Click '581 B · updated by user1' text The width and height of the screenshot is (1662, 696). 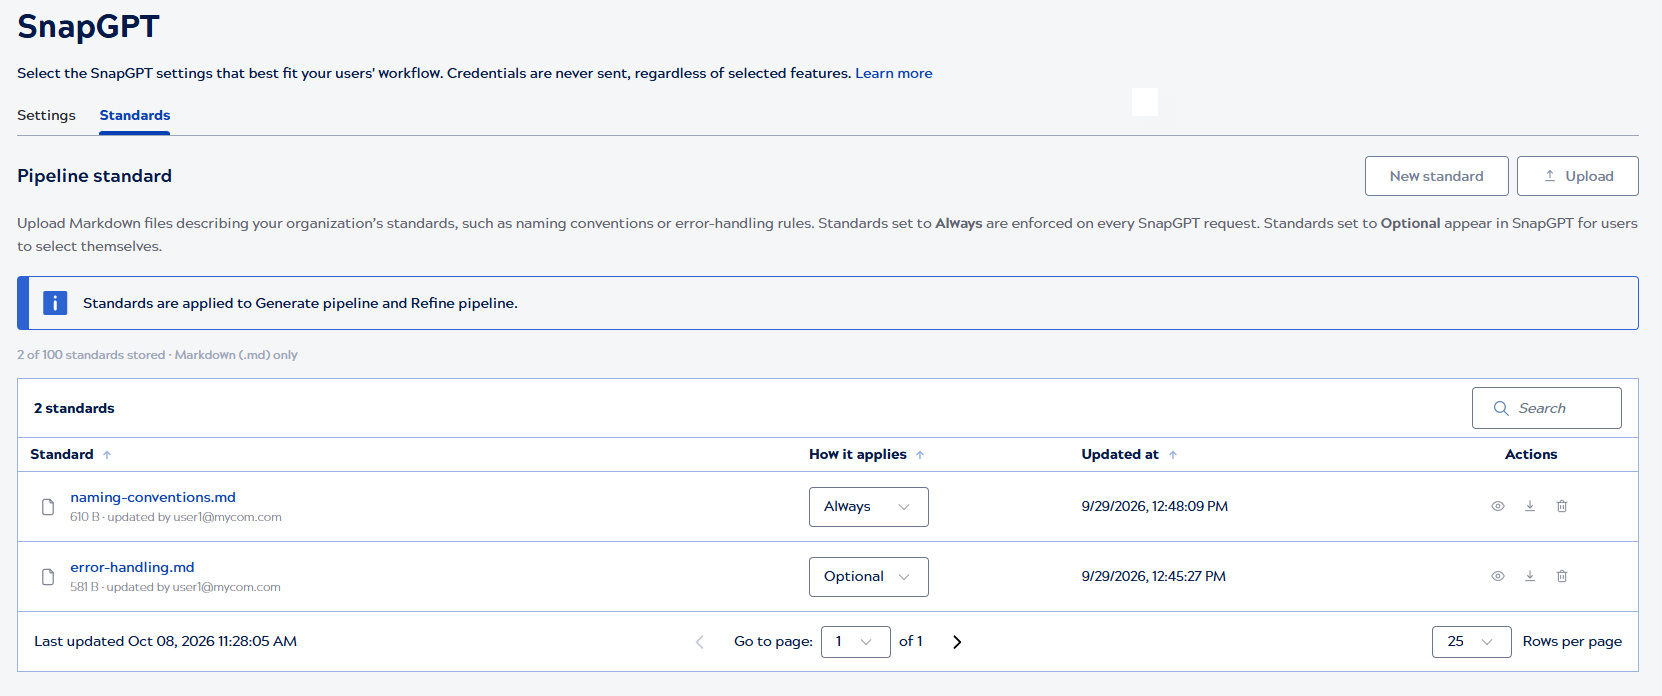click(x=175, y=587)
